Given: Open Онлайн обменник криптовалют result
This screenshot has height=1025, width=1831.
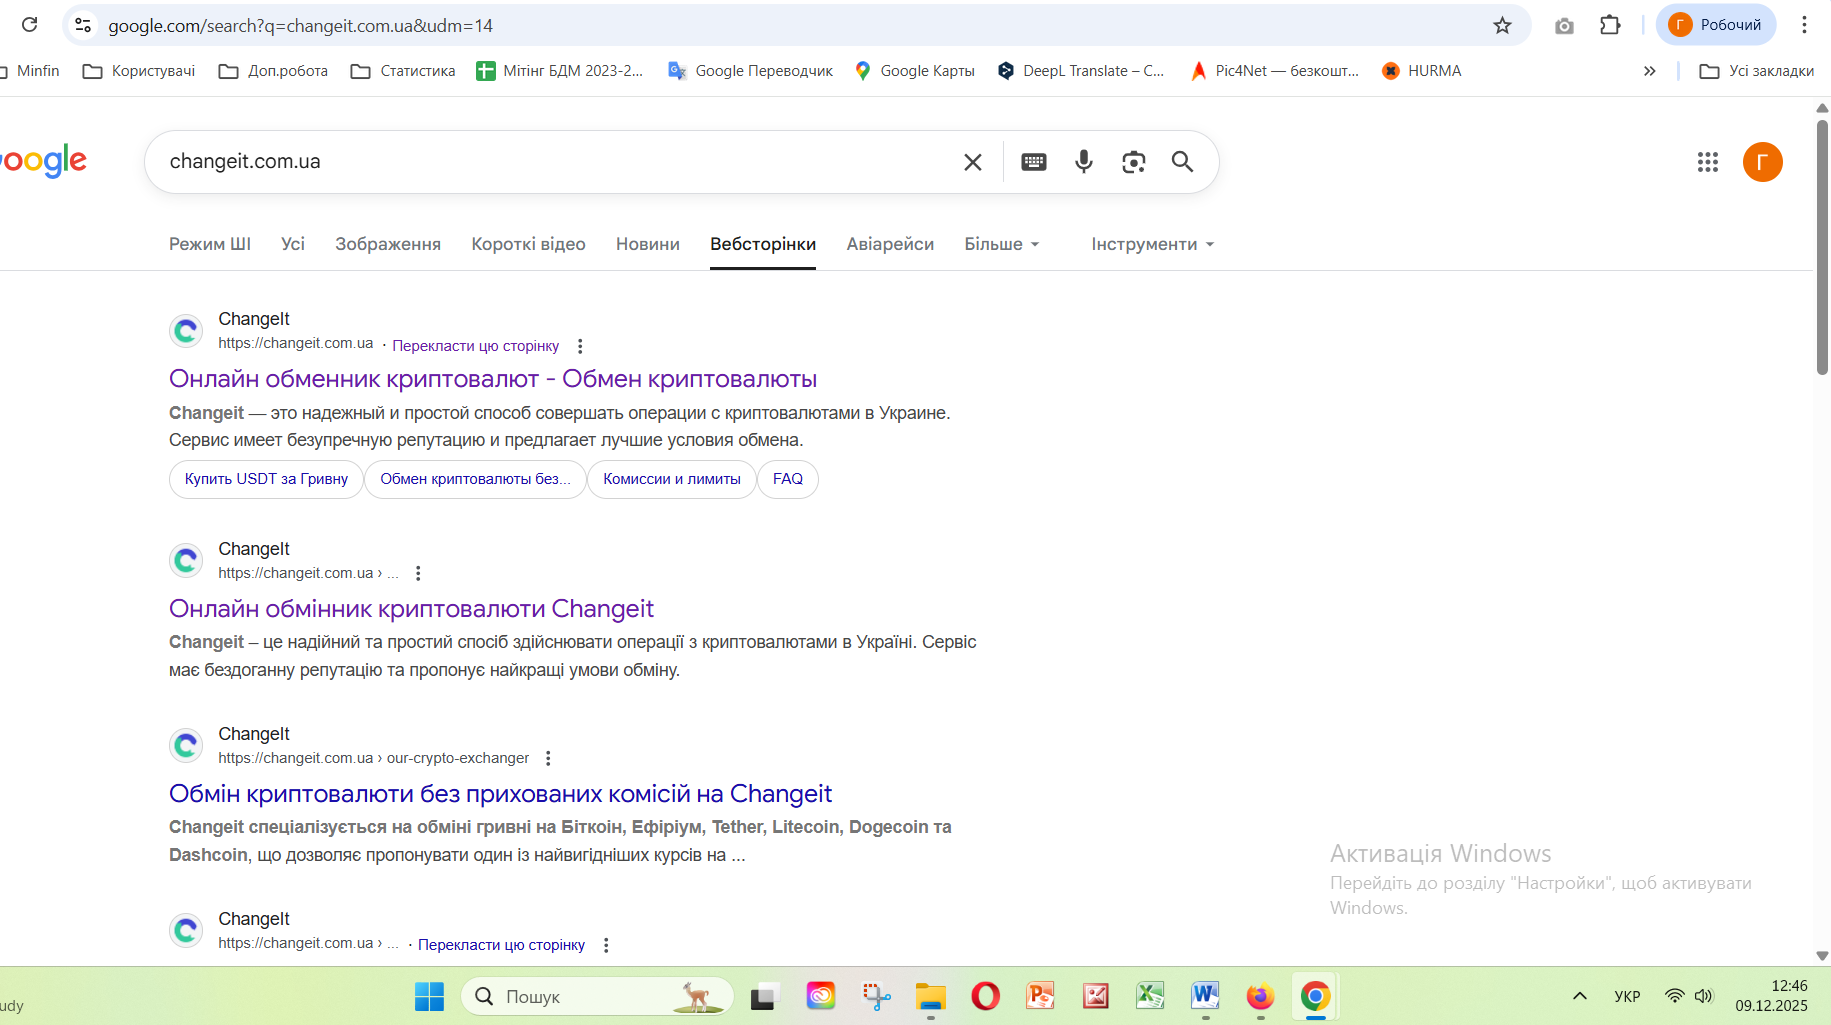Looking at the screenshot, I should click(493, 379).
